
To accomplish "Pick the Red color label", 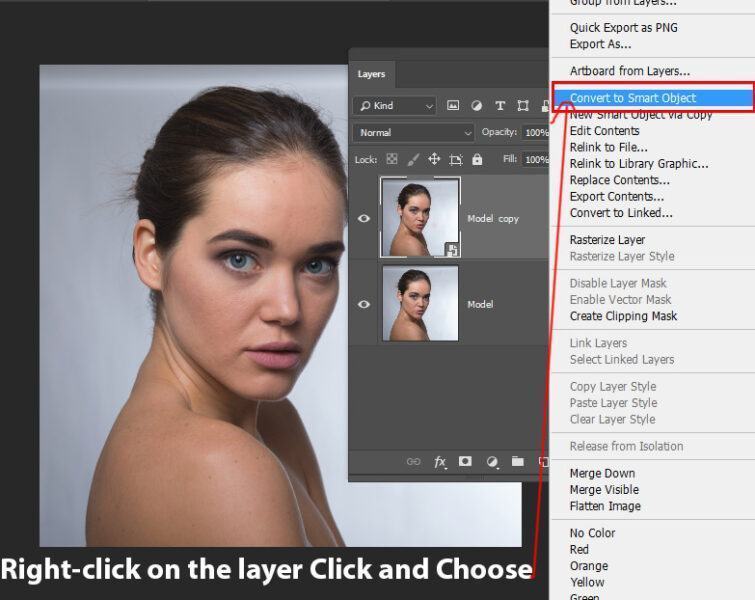I will click(x=579, y=549).
